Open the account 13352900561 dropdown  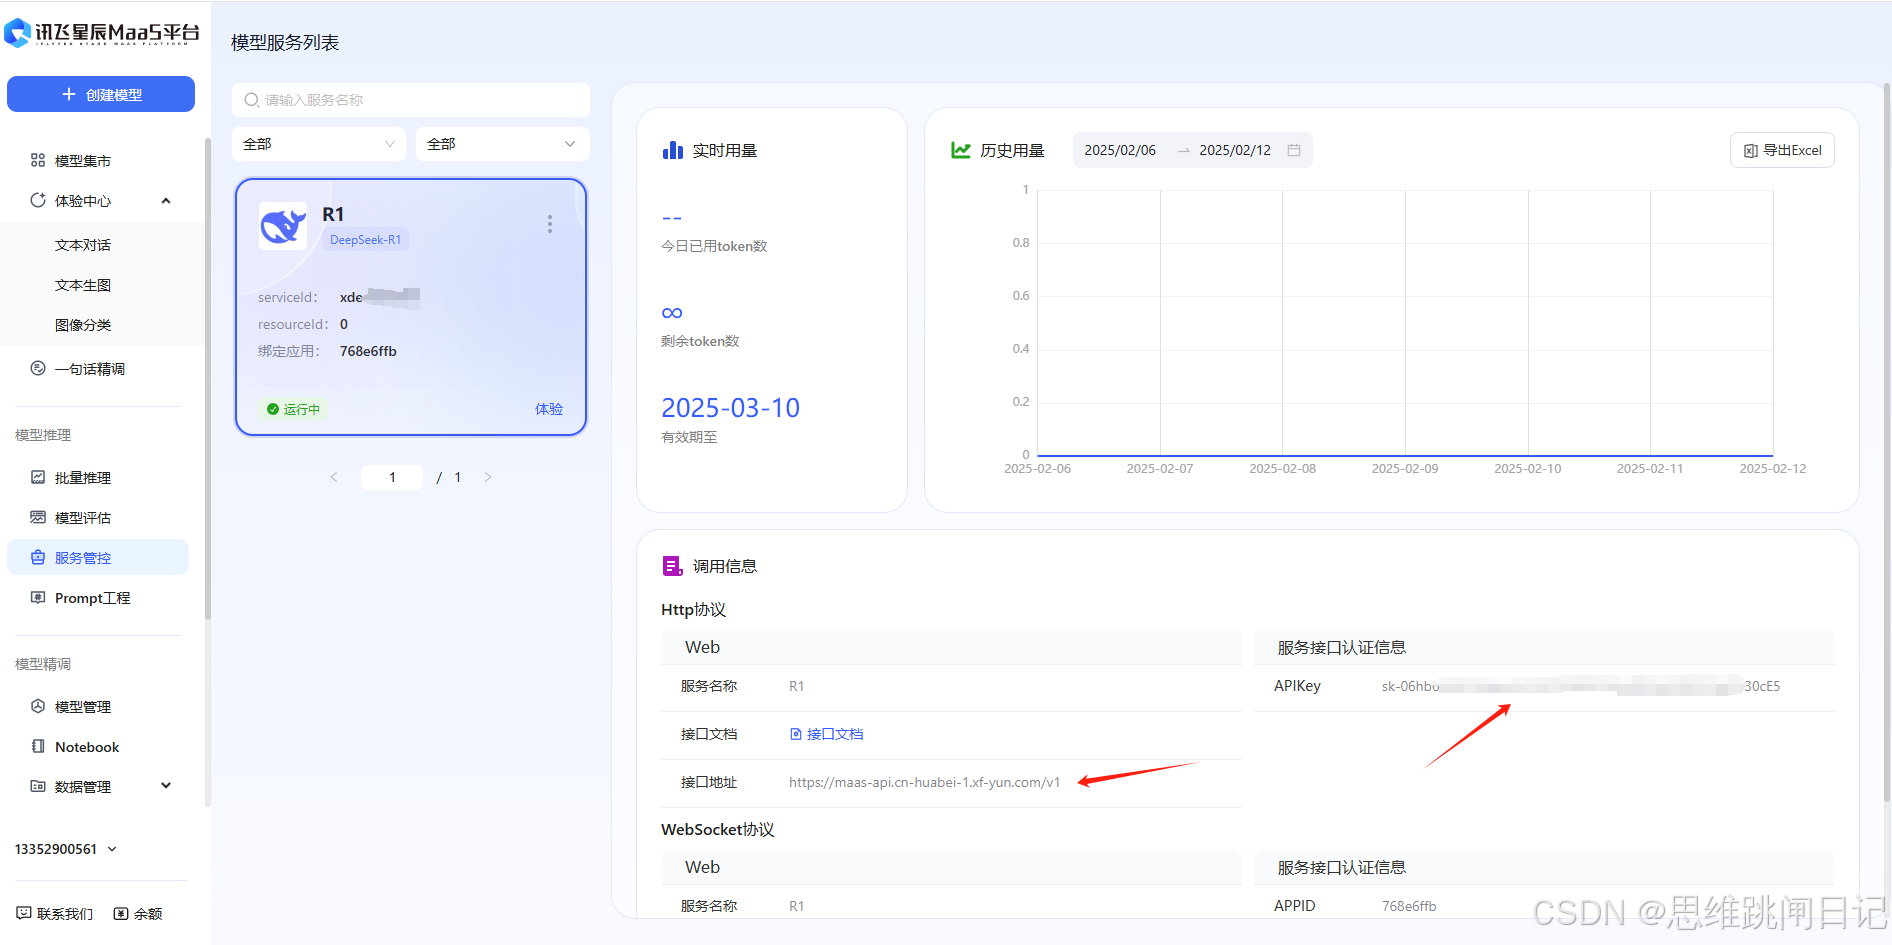[x=66, y=849]
